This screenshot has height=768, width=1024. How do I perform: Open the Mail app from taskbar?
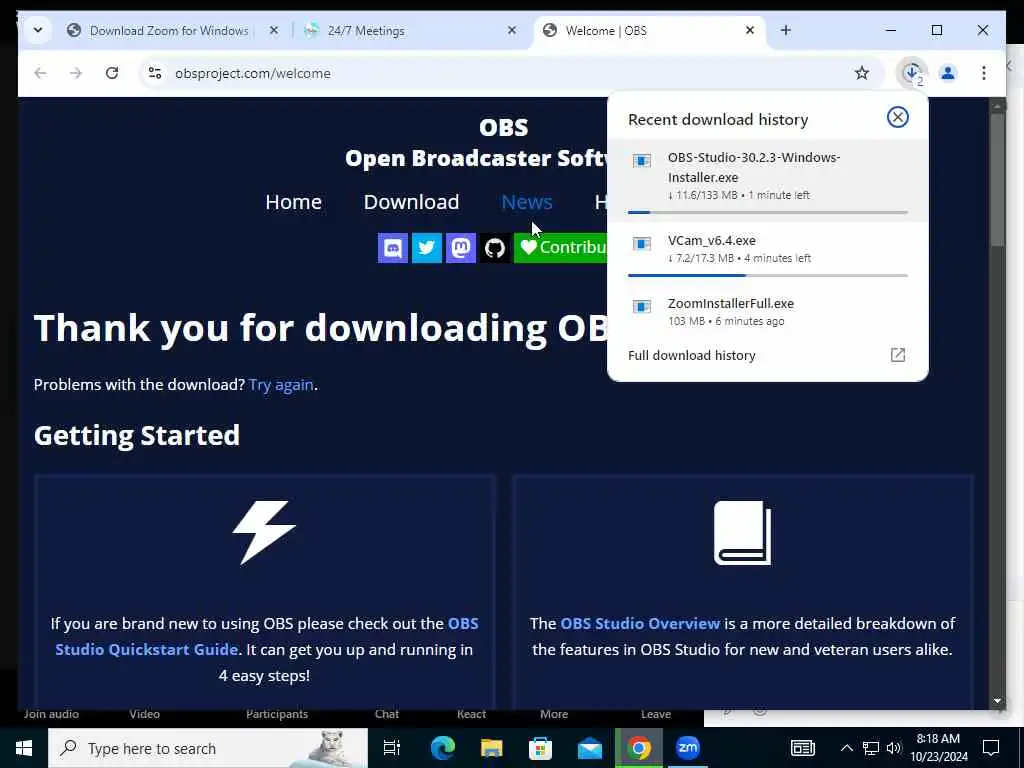pos(590,748)
